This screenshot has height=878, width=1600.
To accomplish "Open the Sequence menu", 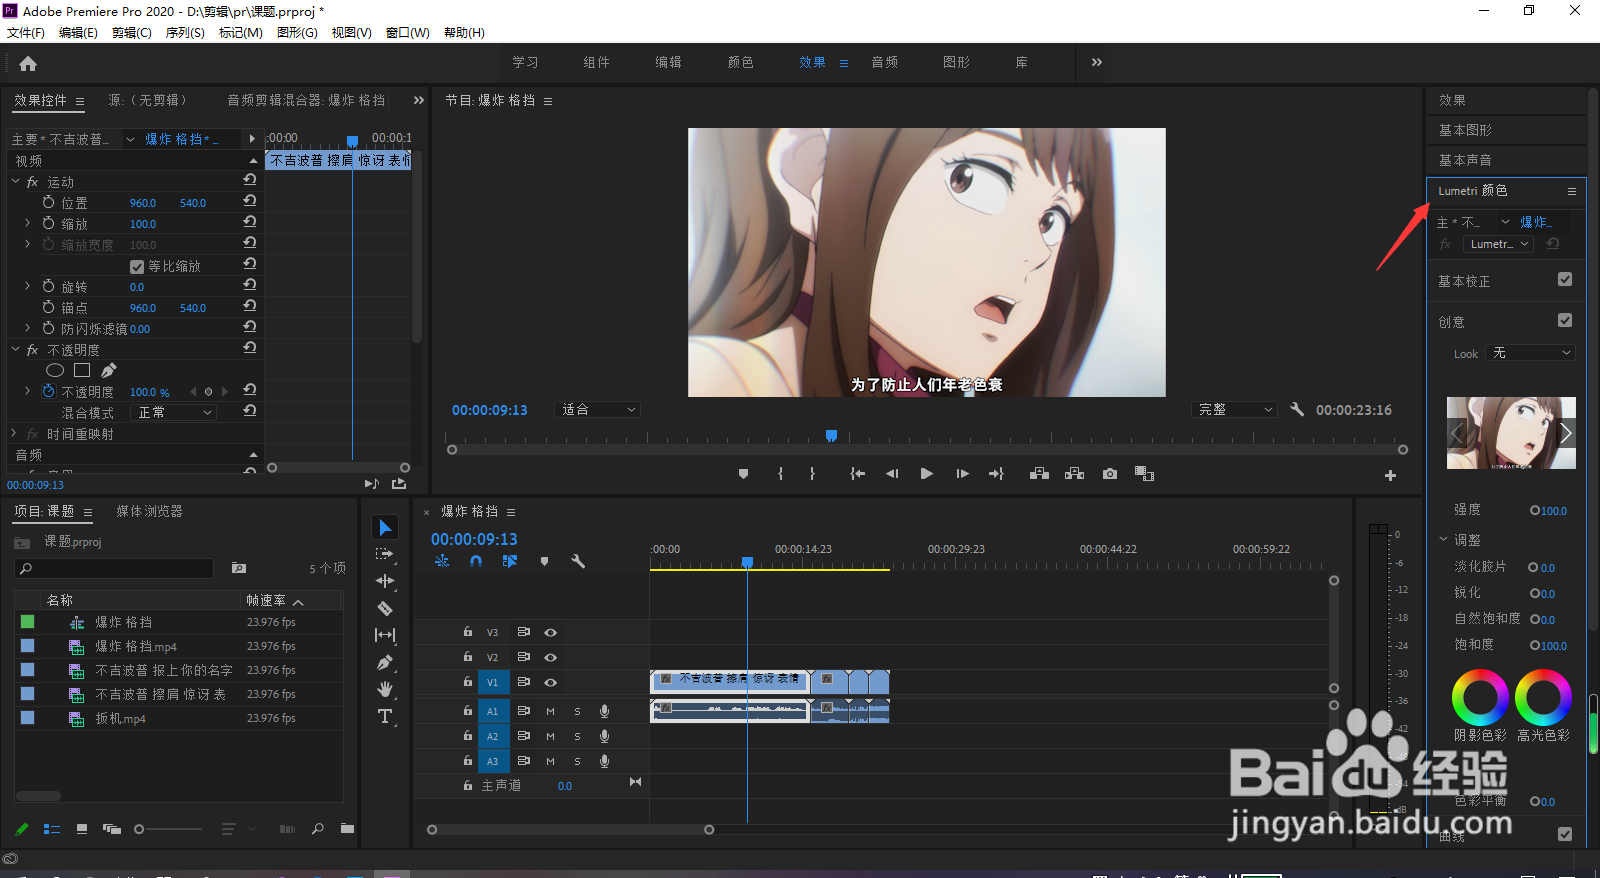I will (185, 32).
